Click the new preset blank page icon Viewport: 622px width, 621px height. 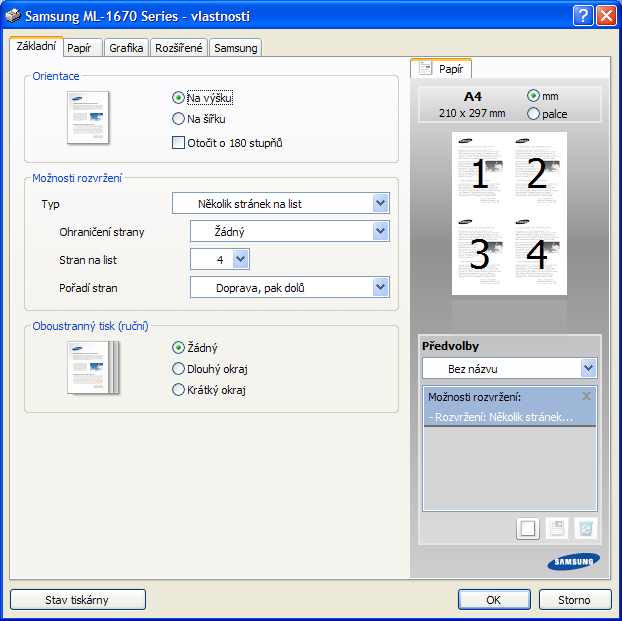[x=528, y=528]
